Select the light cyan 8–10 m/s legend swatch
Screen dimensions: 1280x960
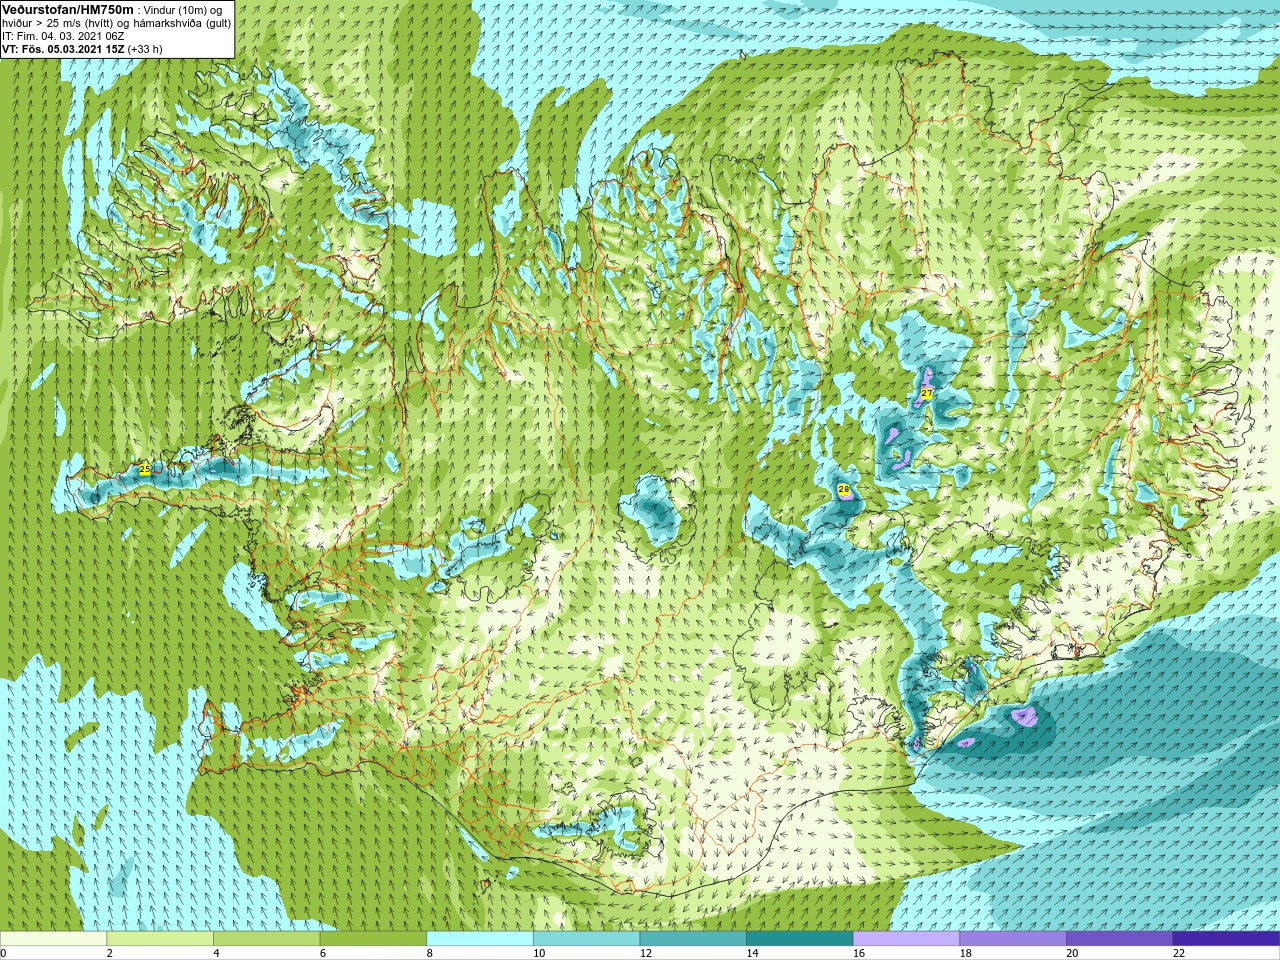[x=480, y=939]
